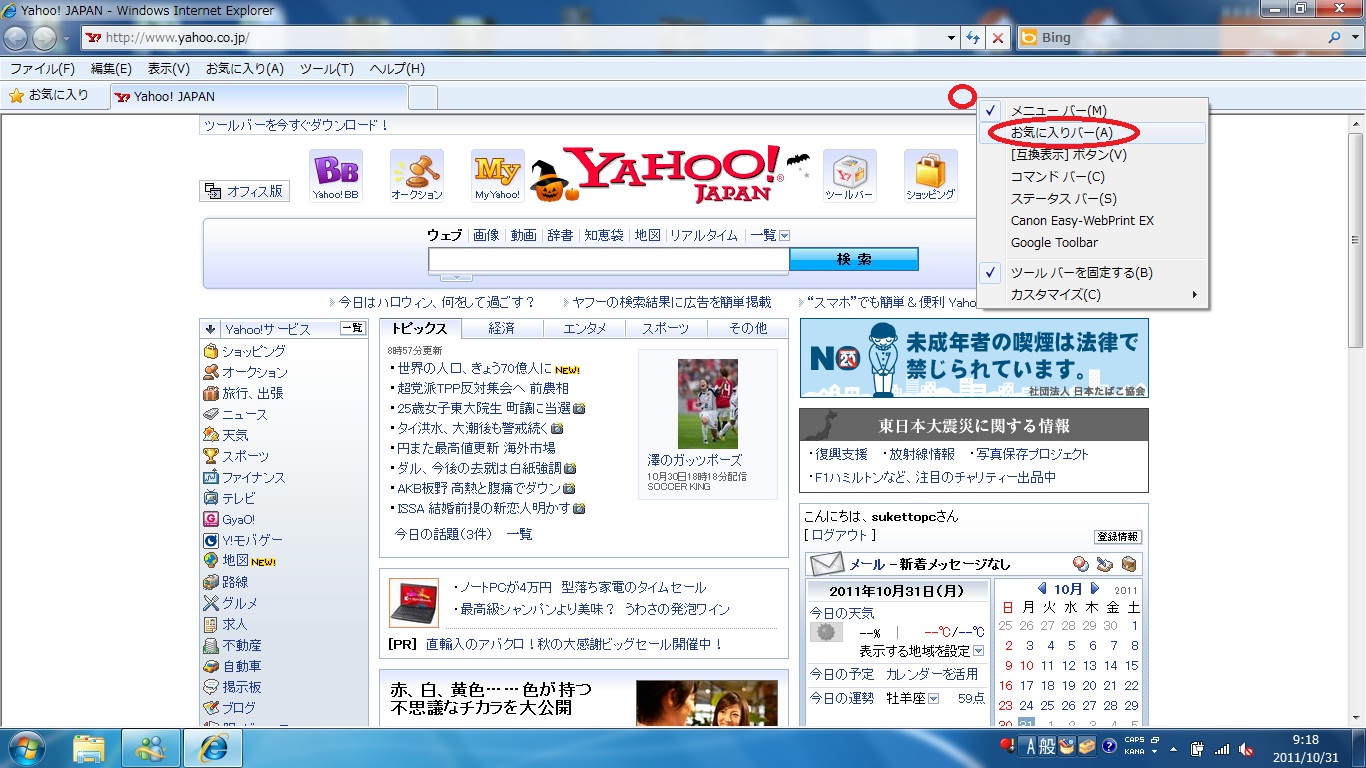Click the ログアウト link
The image size is (1366, 768).
pos(840,535)
